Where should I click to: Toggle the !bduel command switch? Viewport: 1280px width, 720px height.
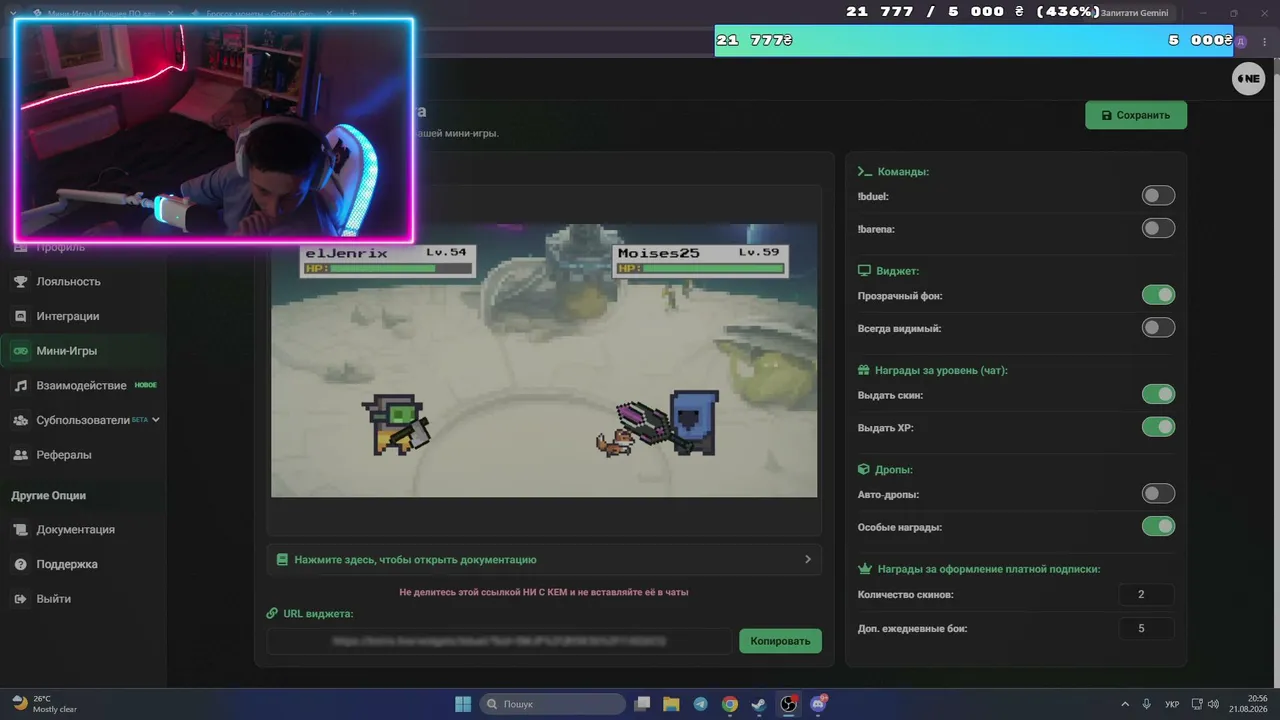[1158, 196]
